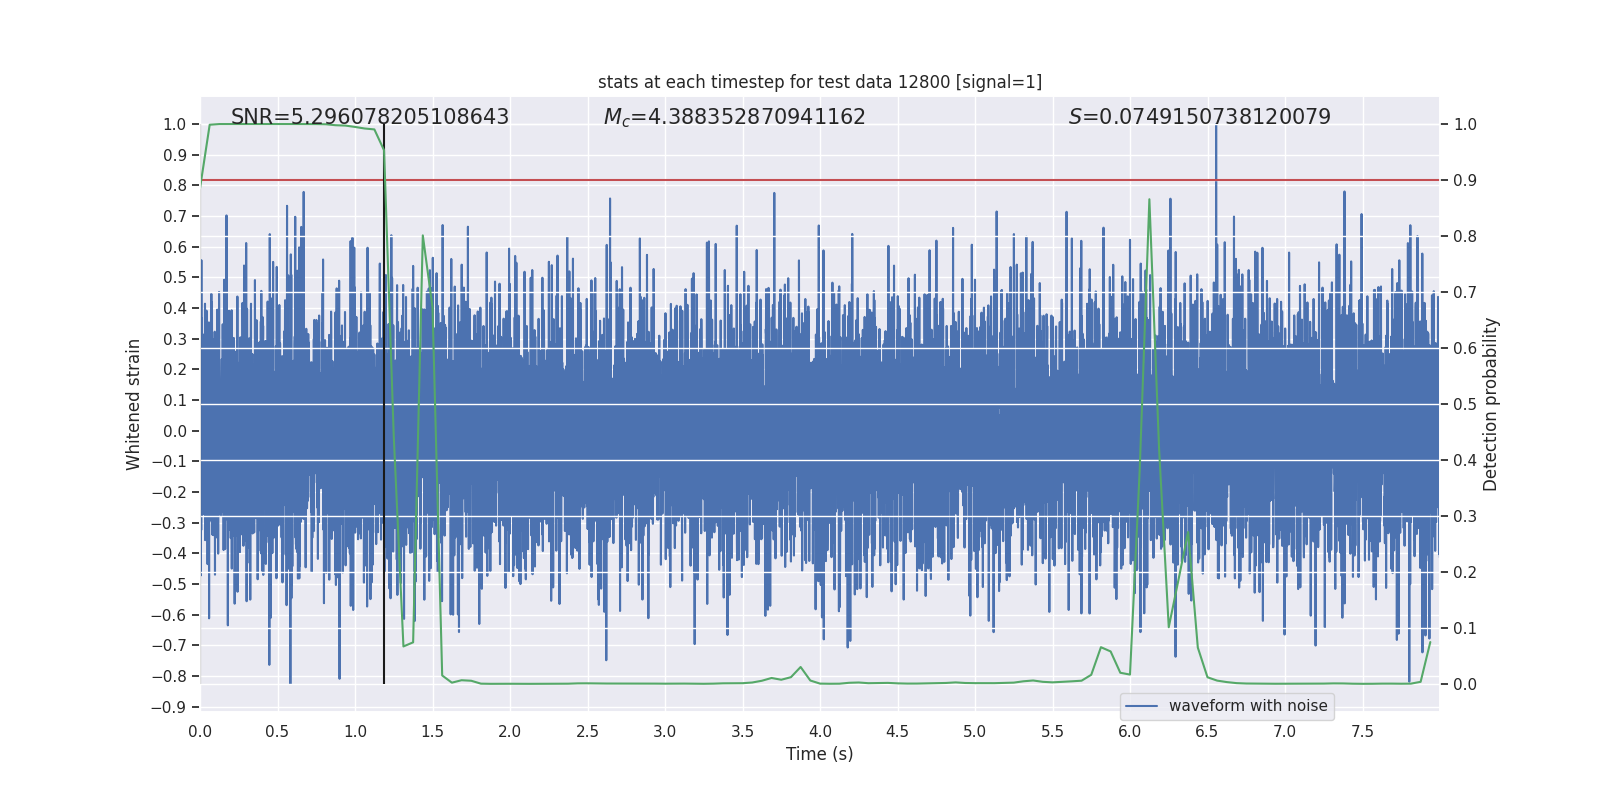Click the 'waveform with noise' legend label
This screenshot has height=800, width=1600.
point(1247,706)
